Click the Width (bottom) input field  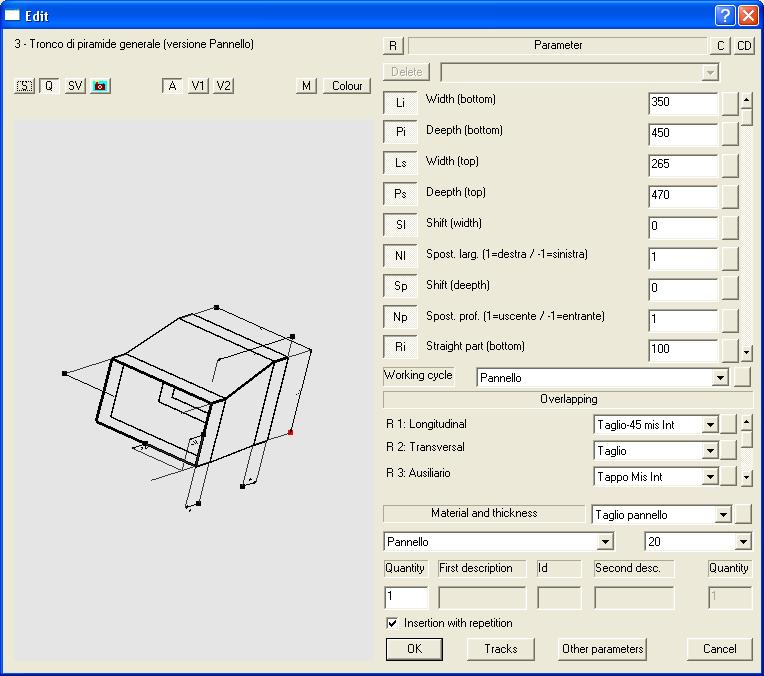tap(682, 103)
